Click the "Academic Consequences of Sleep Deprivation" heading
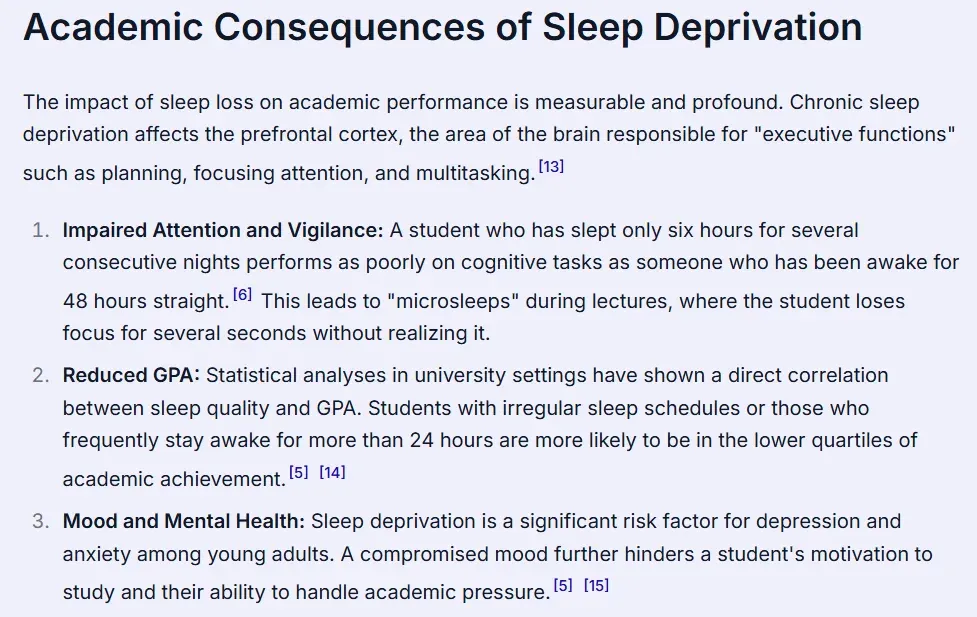977x617 pixels. pos(442,27)
